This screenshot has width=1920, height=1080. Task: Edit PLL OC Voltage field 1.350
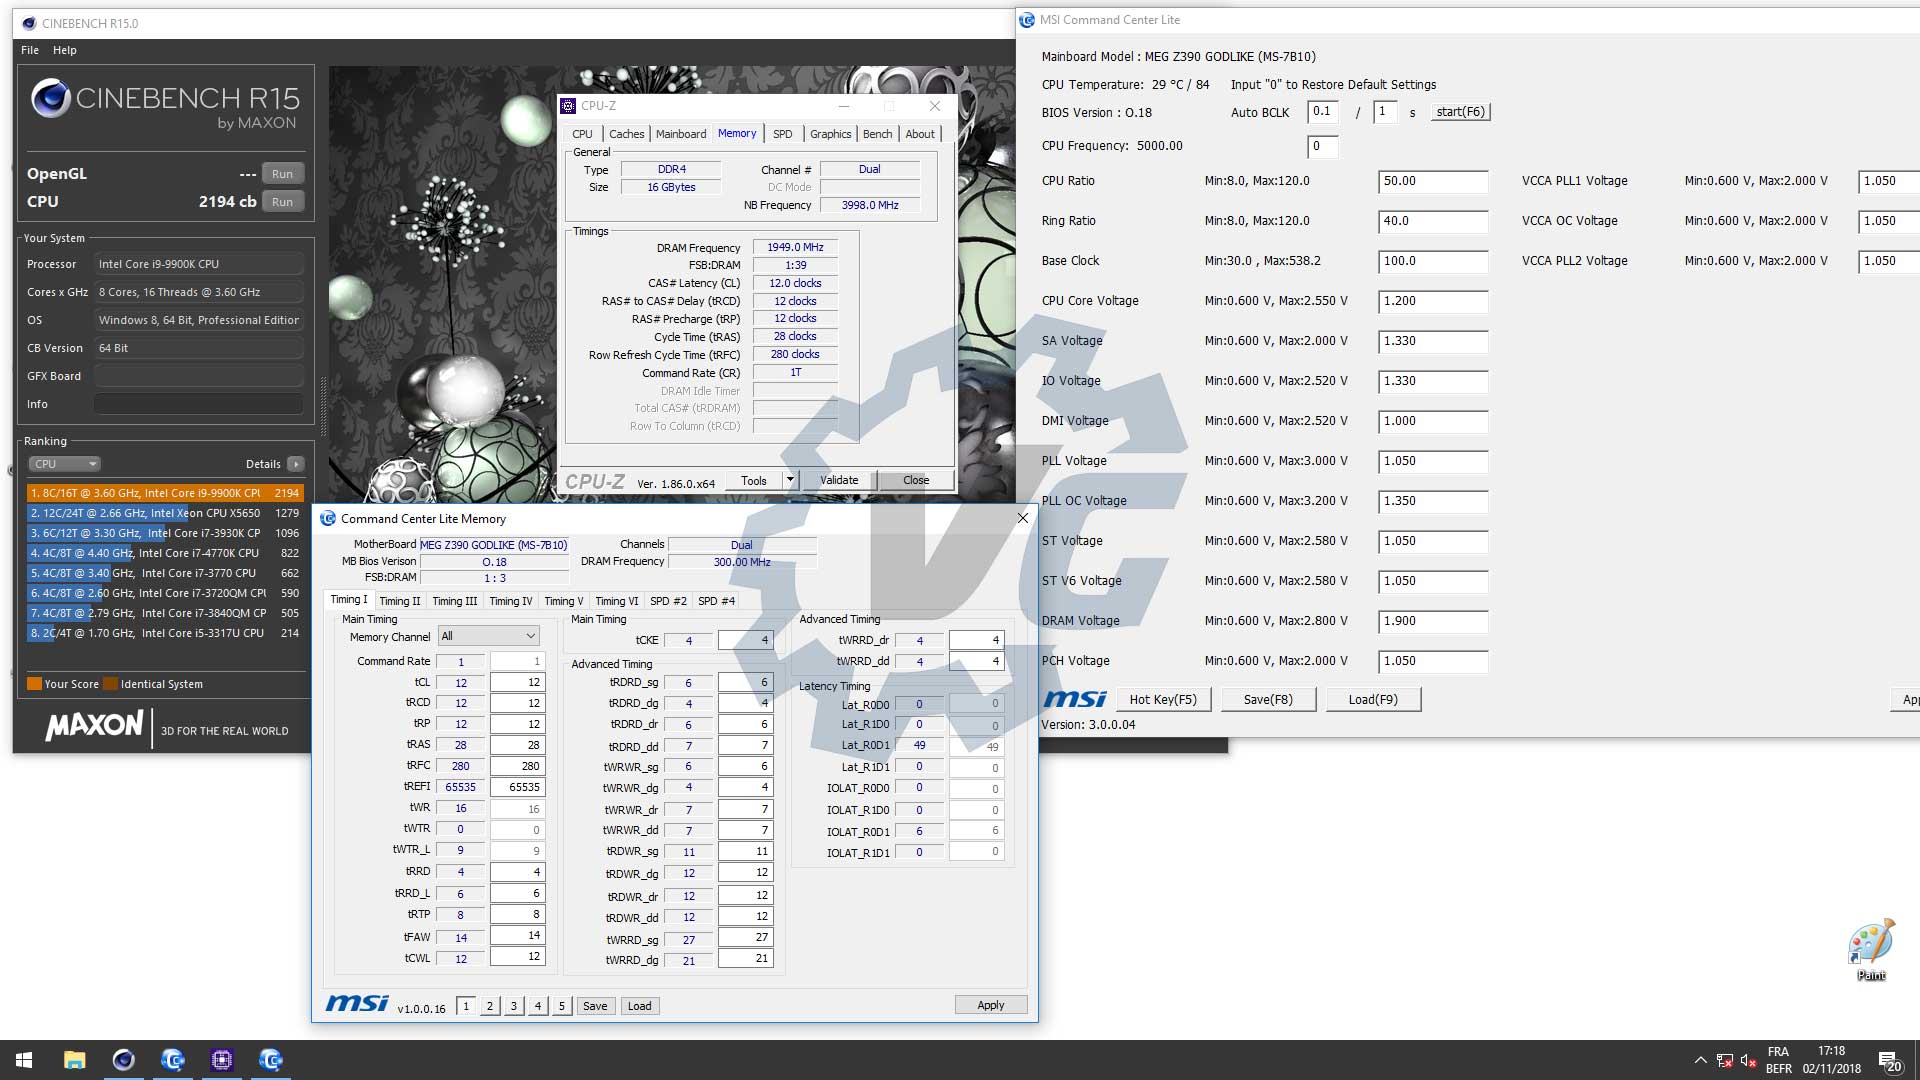coord(1433,502)
